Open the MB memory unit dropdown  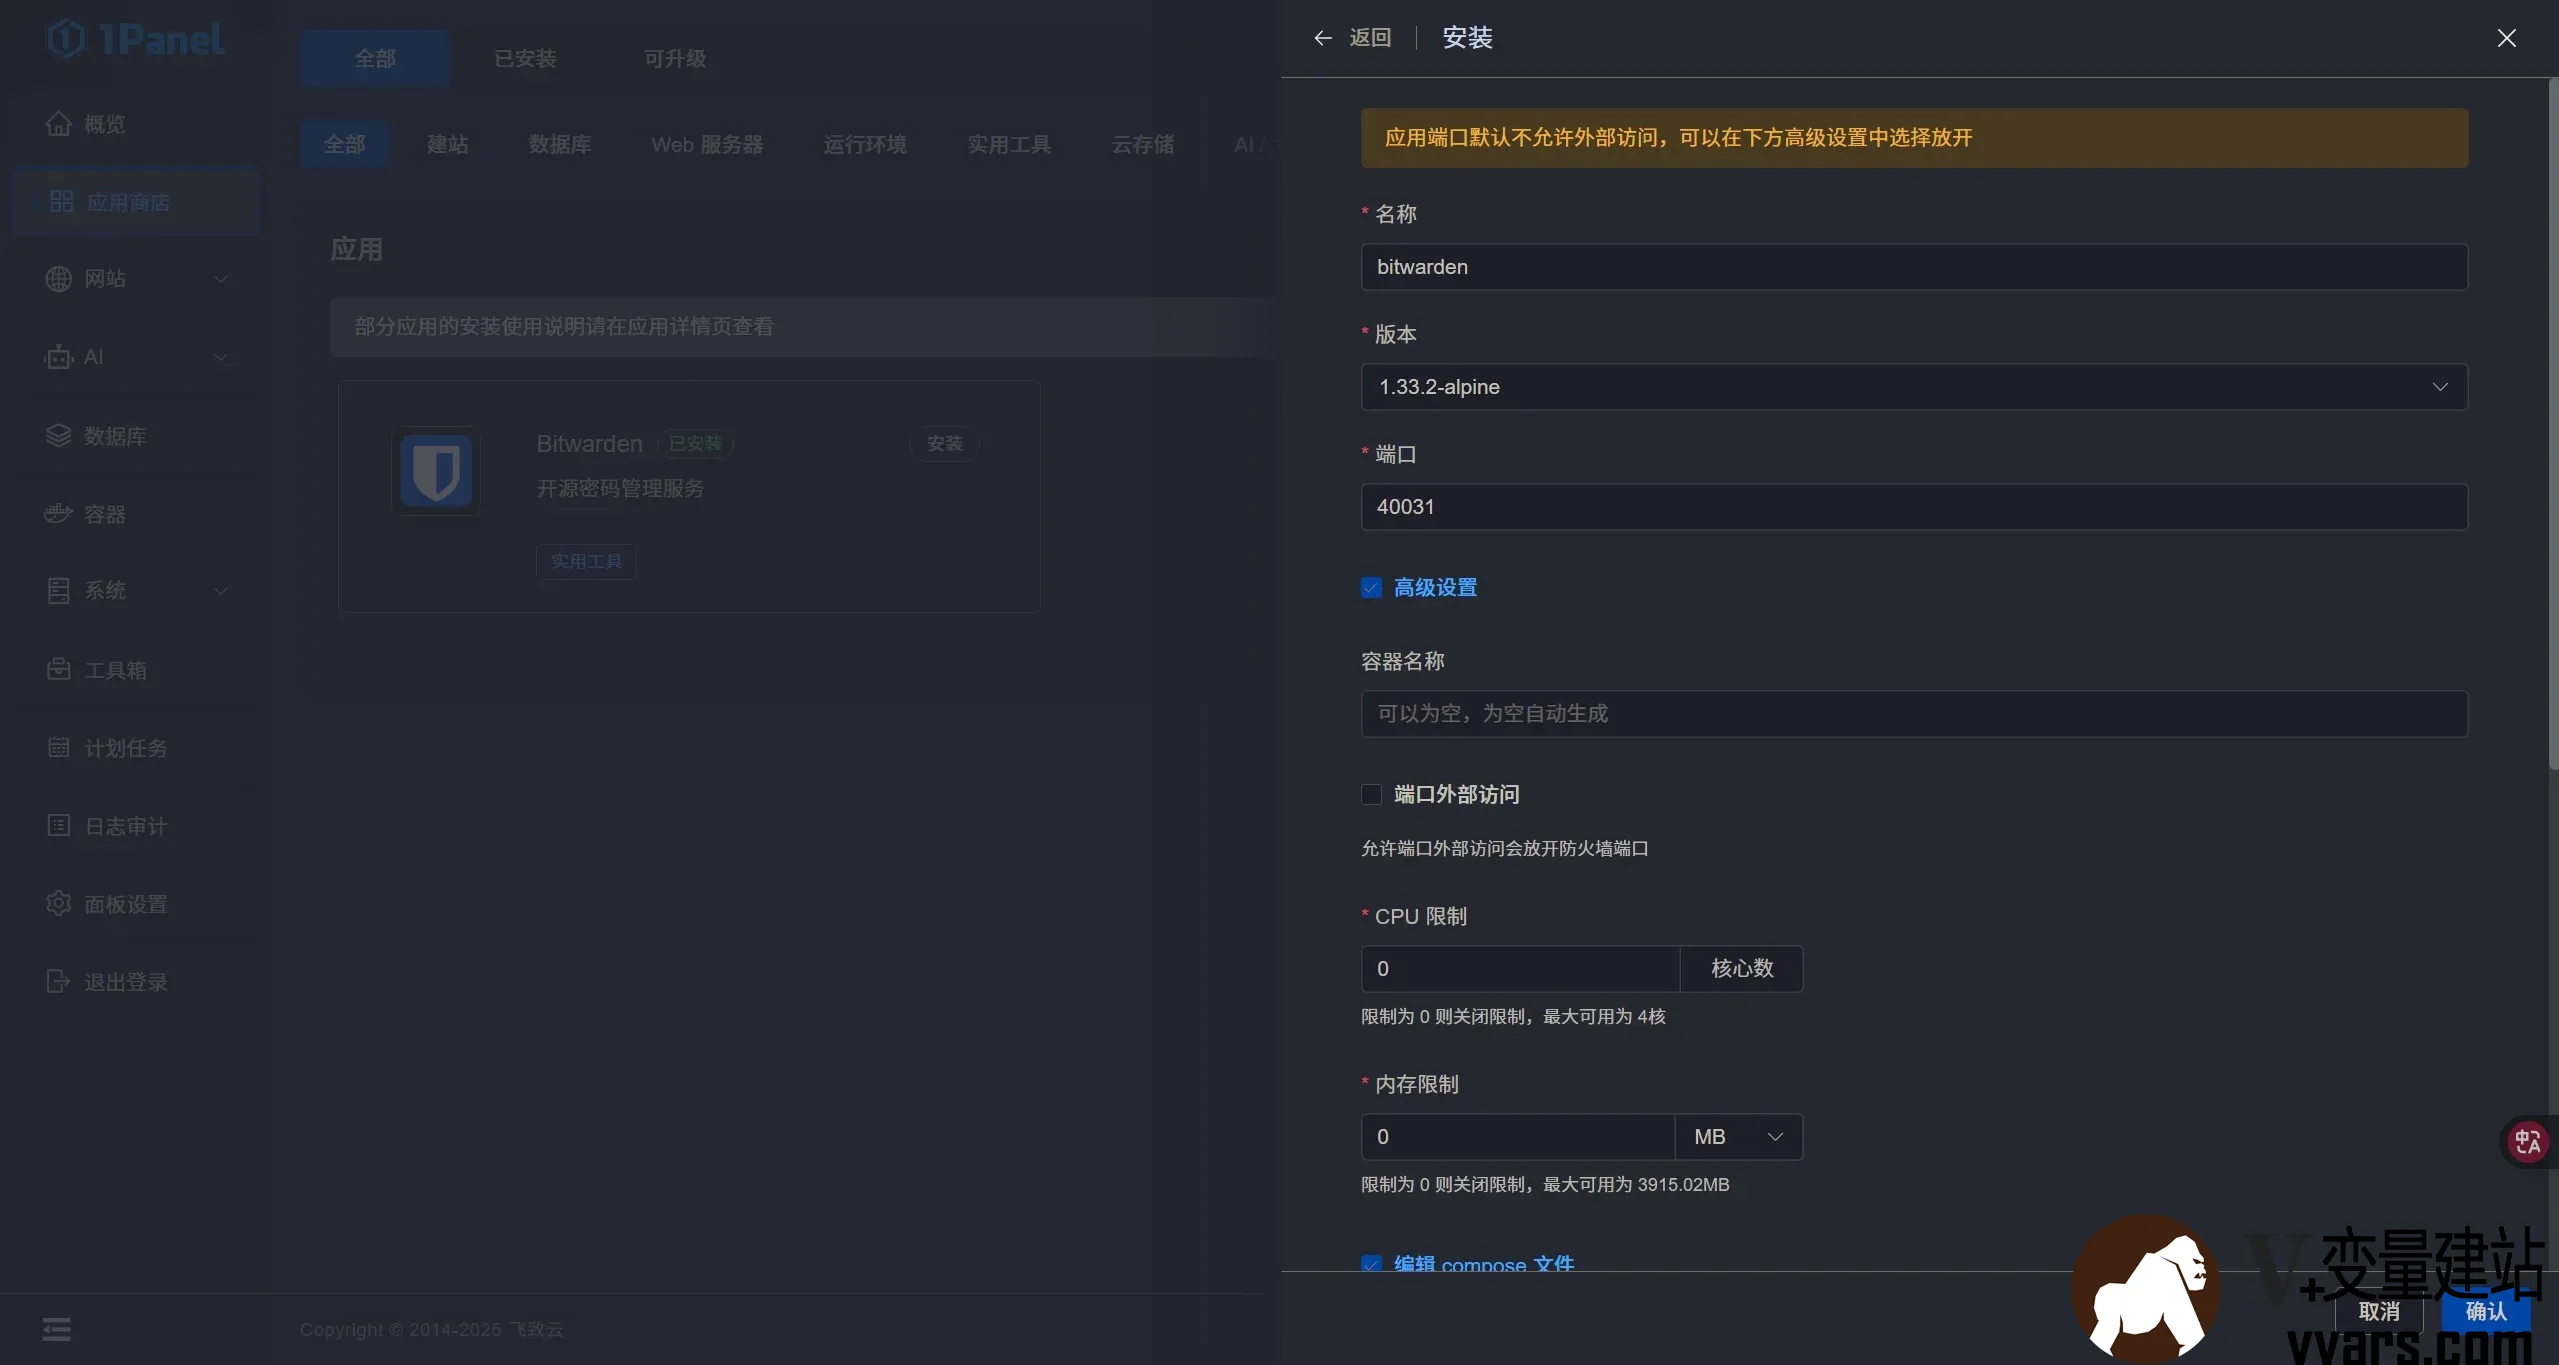click(1739, 1137)
